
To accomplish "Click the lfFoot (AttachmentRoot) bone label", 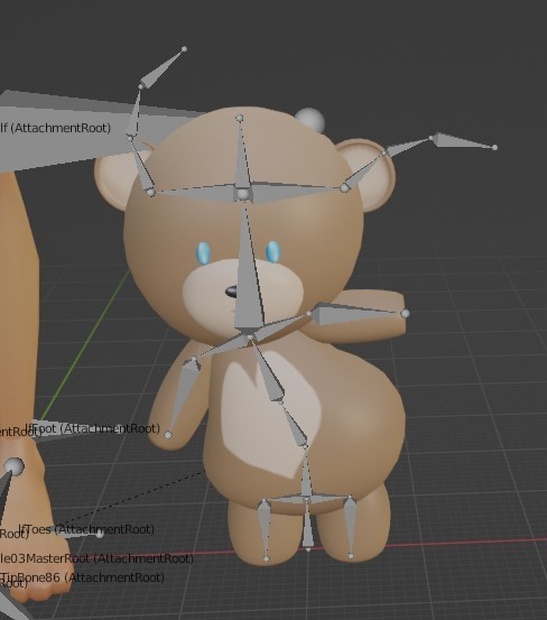I will coord(93,428).
